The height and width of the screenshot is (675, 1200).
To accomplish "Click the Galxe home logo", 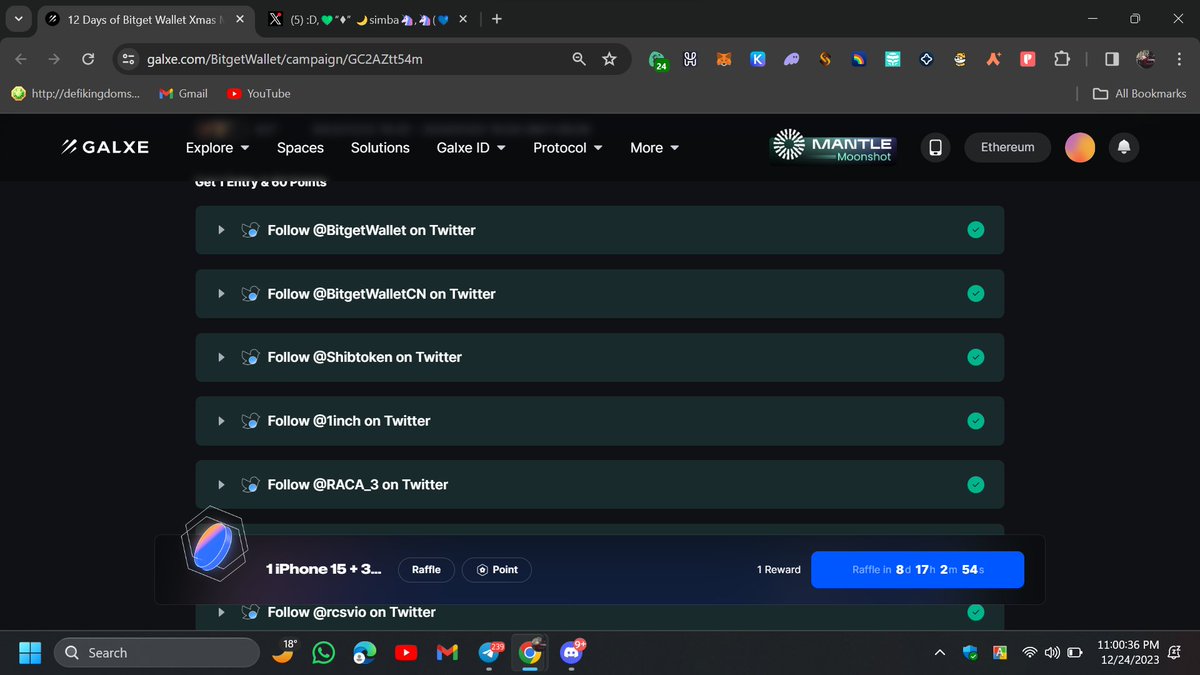I will tap(104, 147).
